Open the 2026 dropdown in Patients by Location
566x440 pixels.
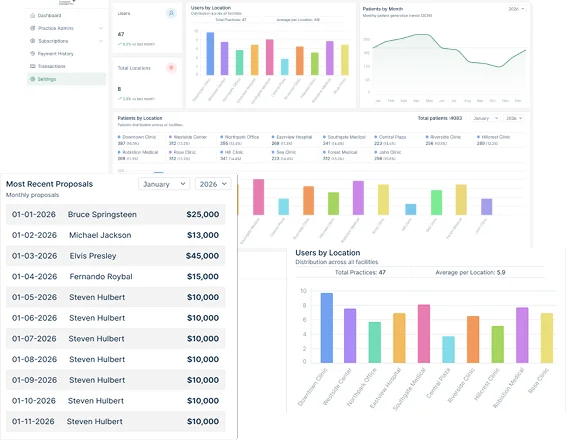click(x=514, y=118)
